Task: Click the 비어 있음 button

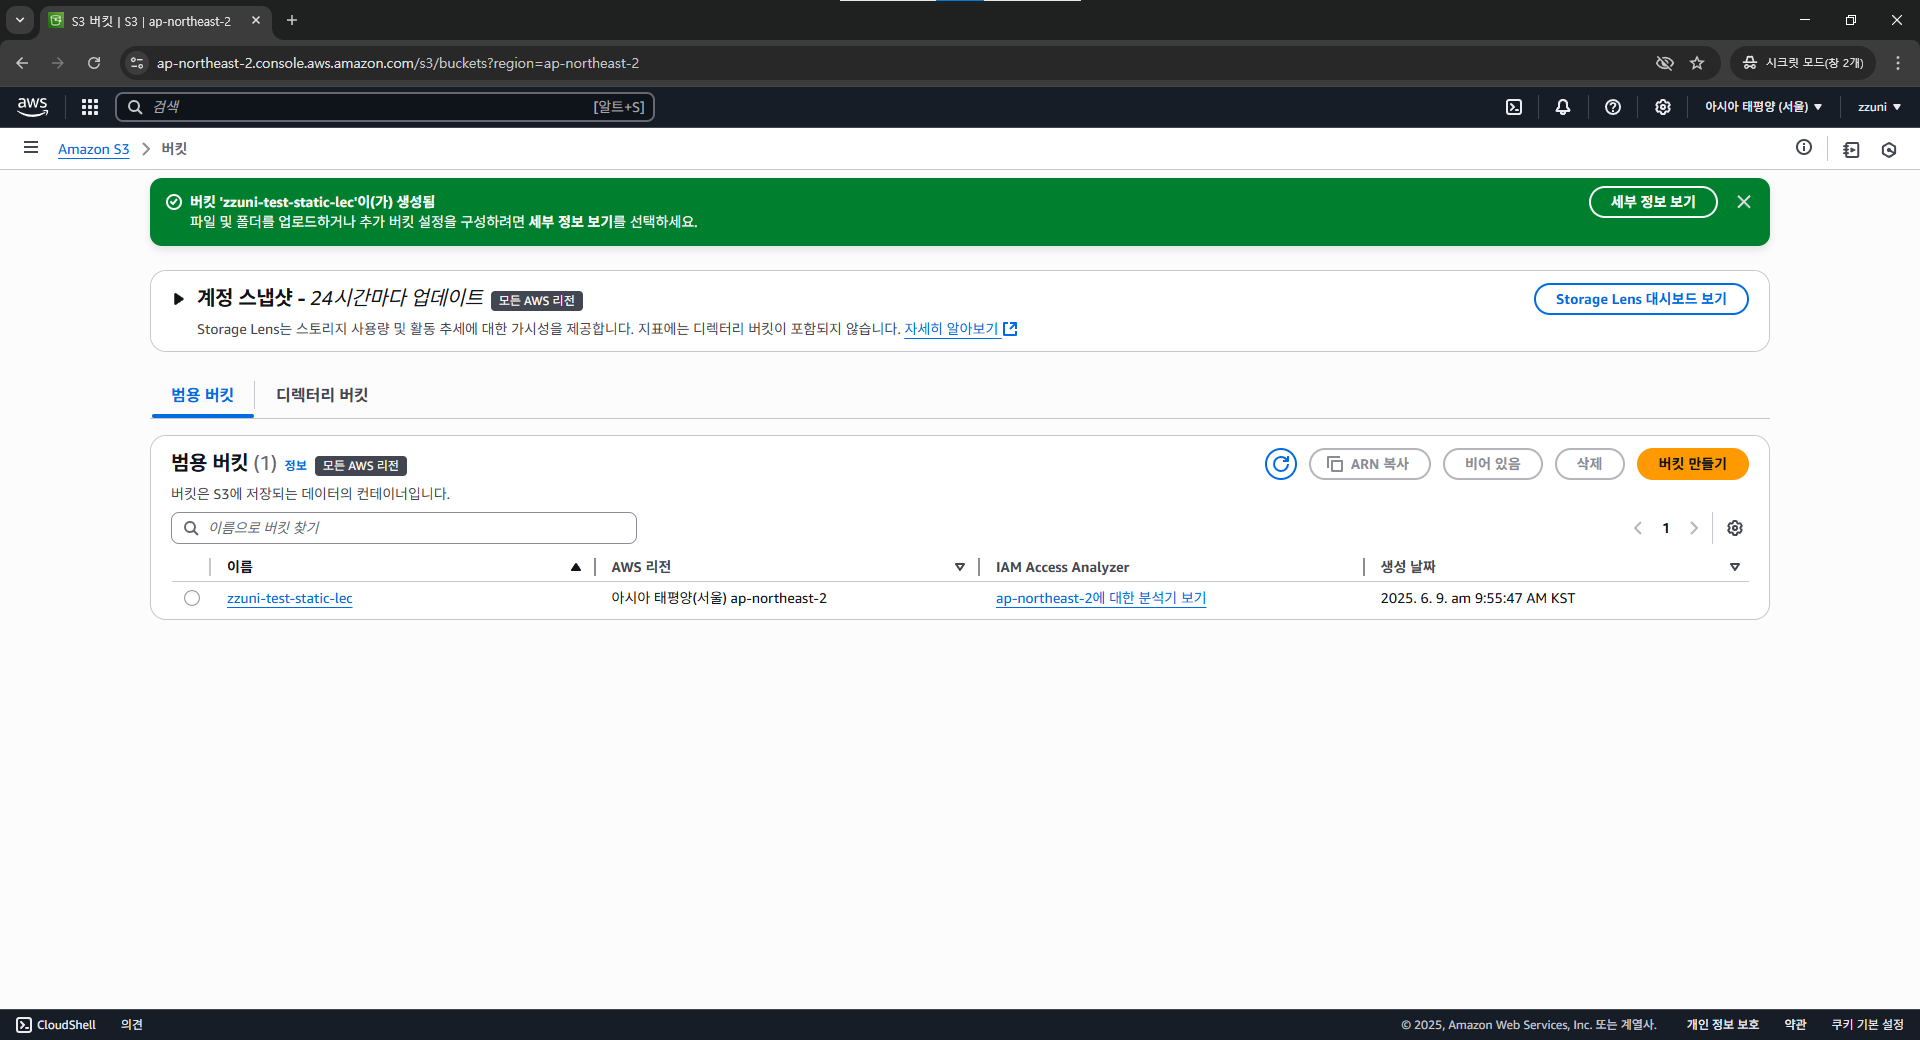Action: coord(1492,464)
